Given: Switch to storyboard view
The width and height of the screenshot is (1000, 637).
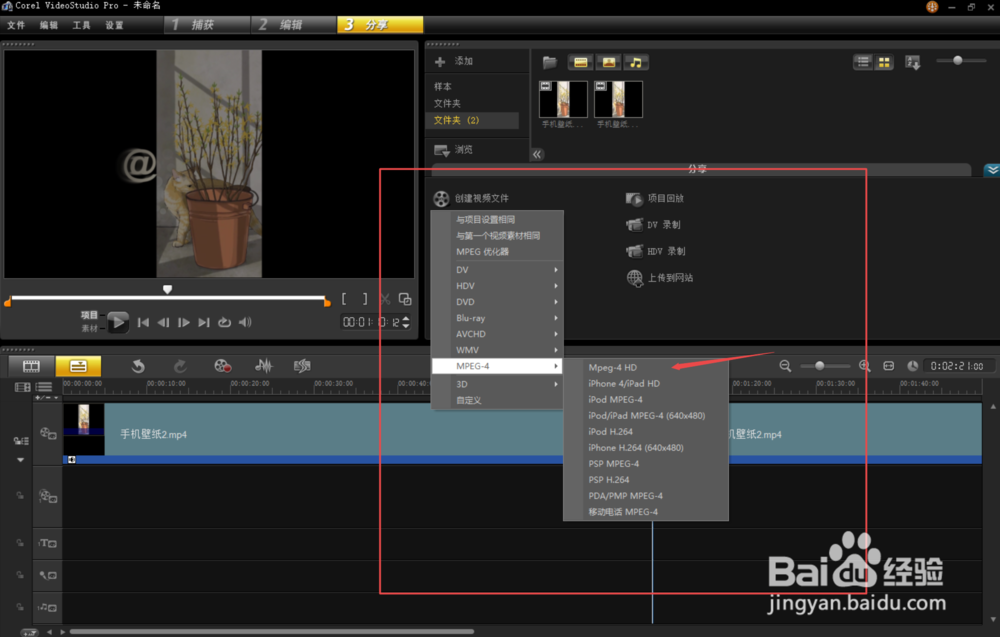Looking at the screenshot, I should pyautogui.click(x=31, y=366).
